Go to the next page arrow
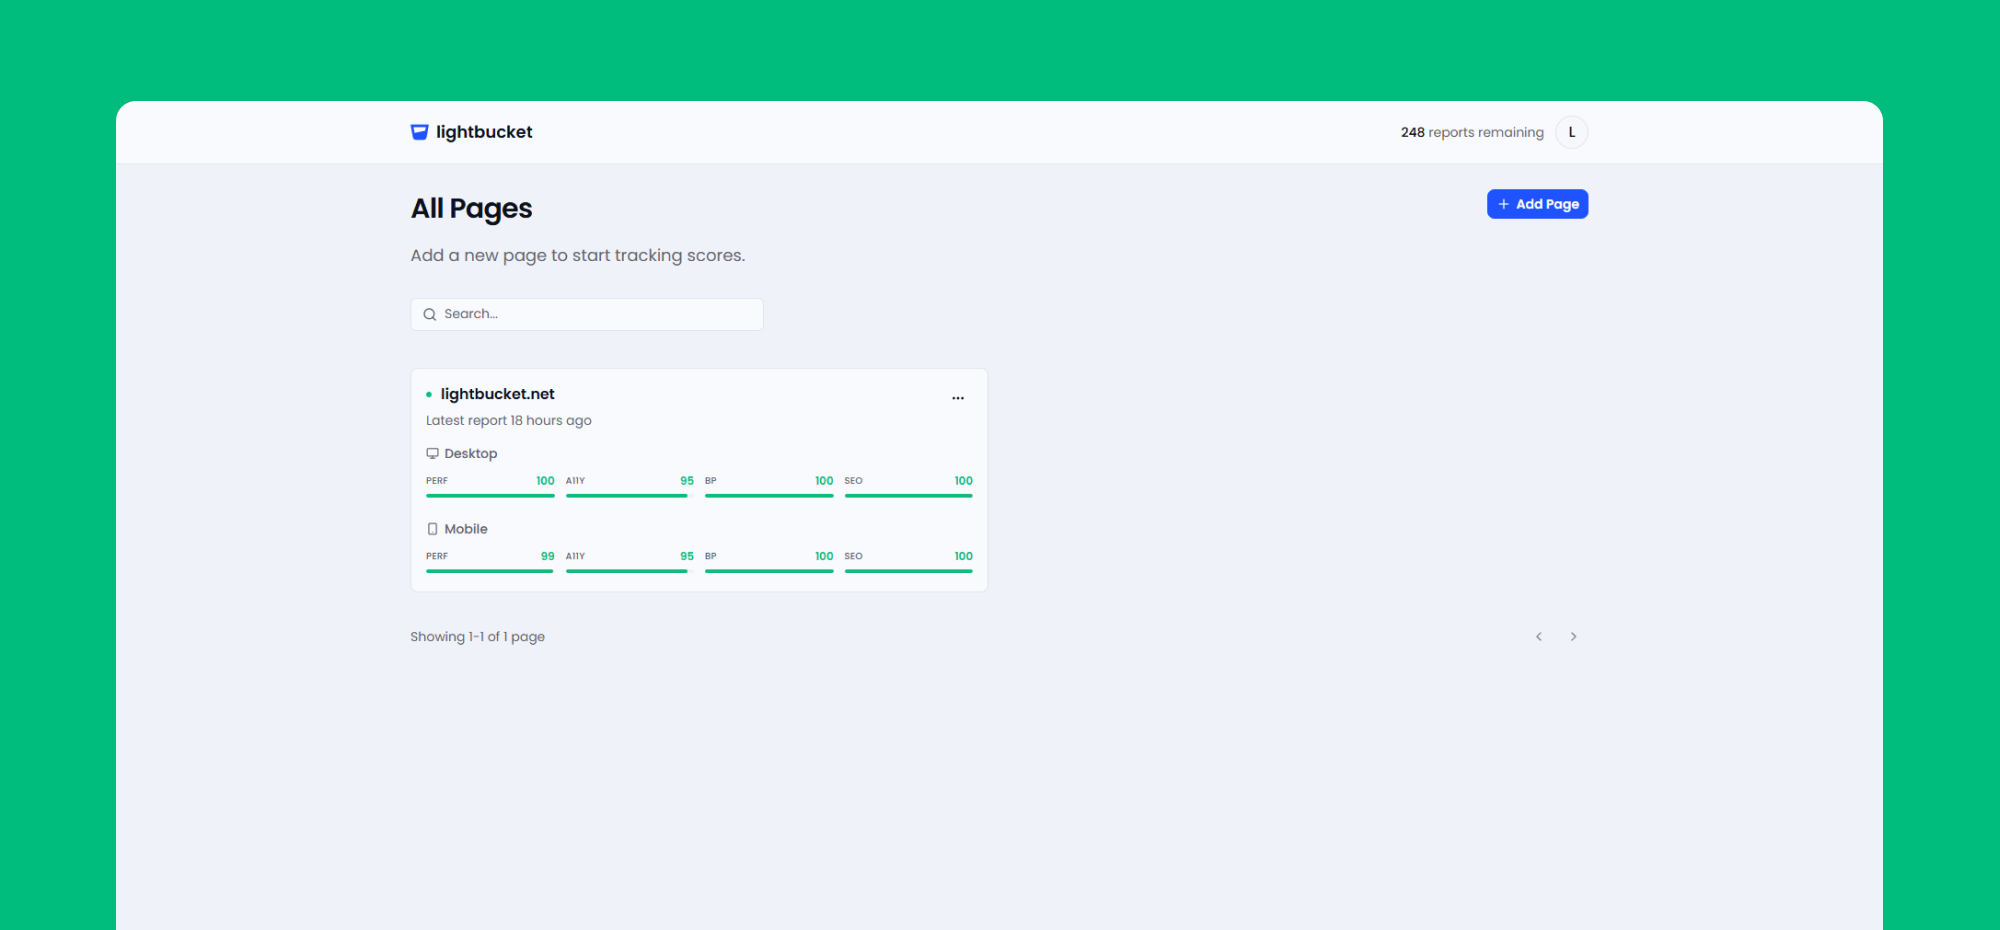 point(1573,637)
